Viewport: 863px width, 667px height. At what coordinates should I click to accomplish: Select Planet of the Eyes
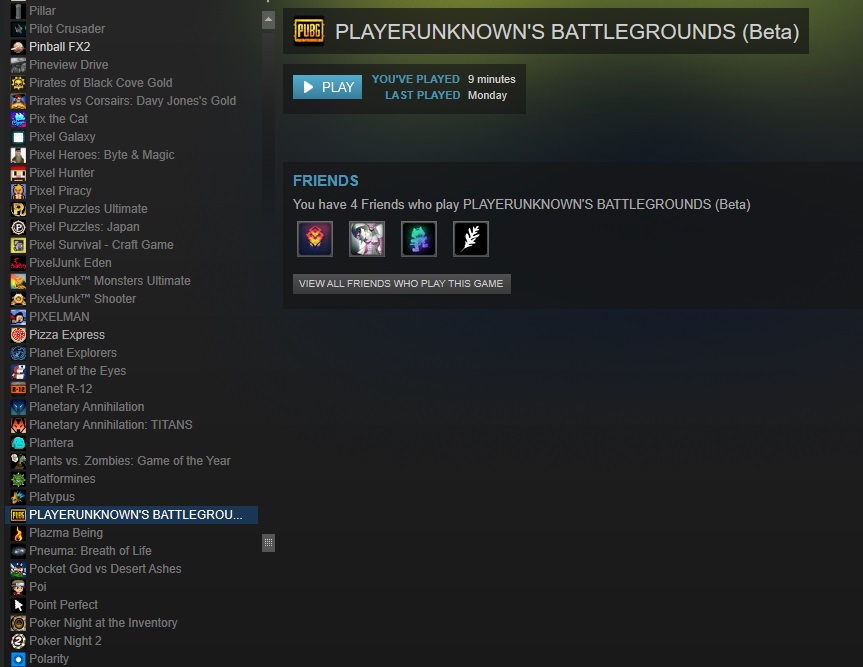78,371
